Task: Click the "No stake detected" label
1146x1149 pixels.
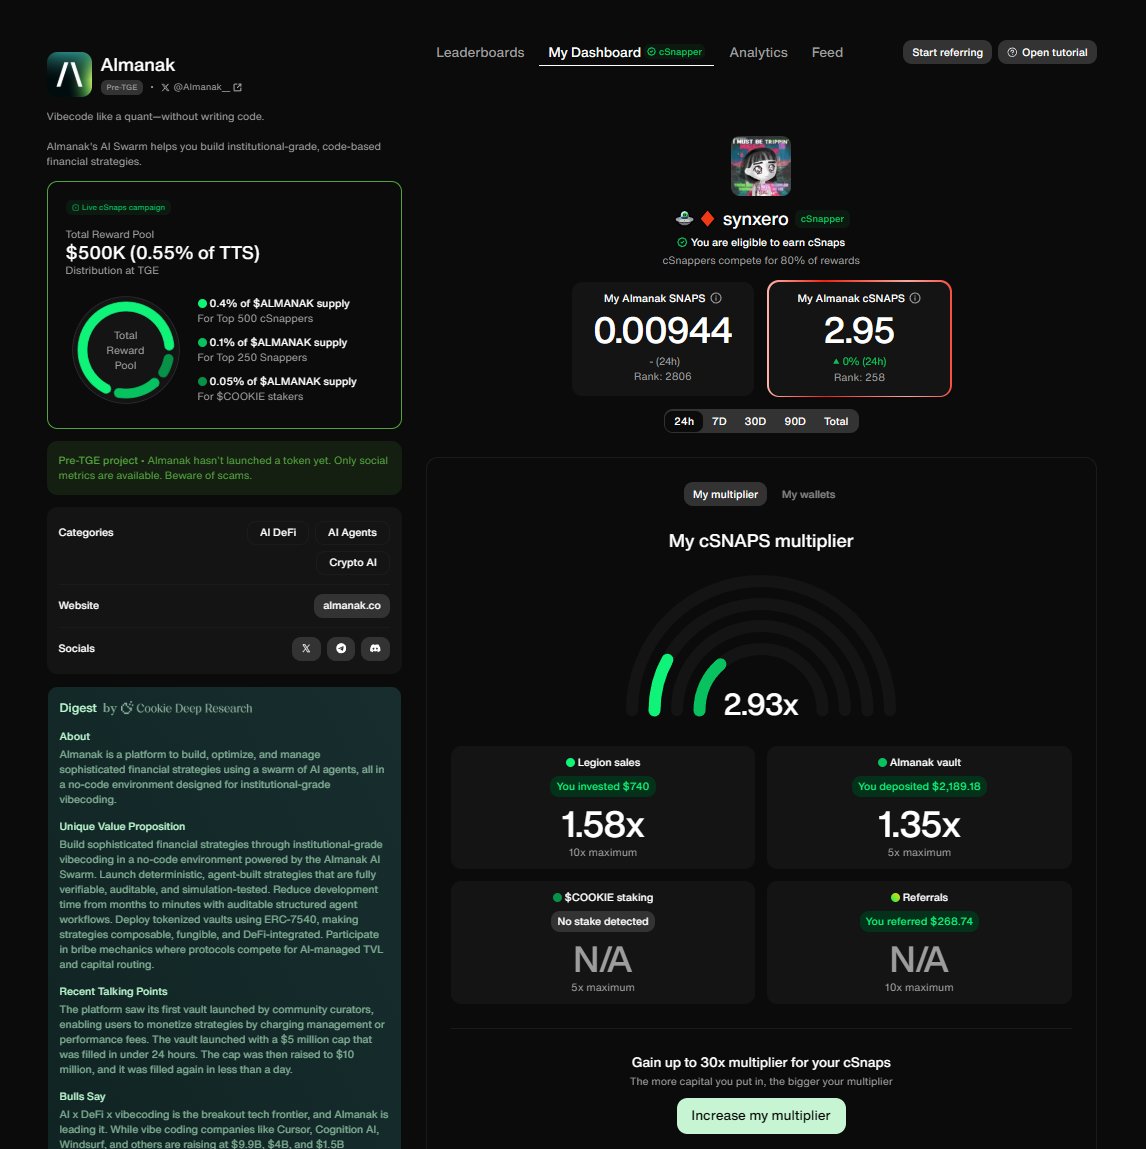Action: click(x=602, y=921)
